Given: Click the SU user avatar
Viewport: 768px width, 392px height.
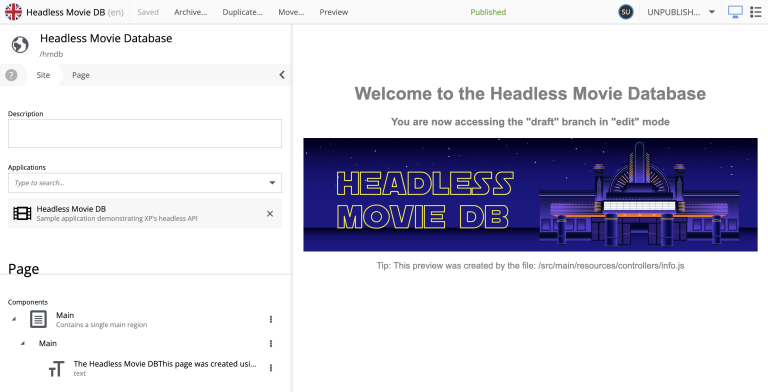Looking at the screenshot, I should coord(625,12).
